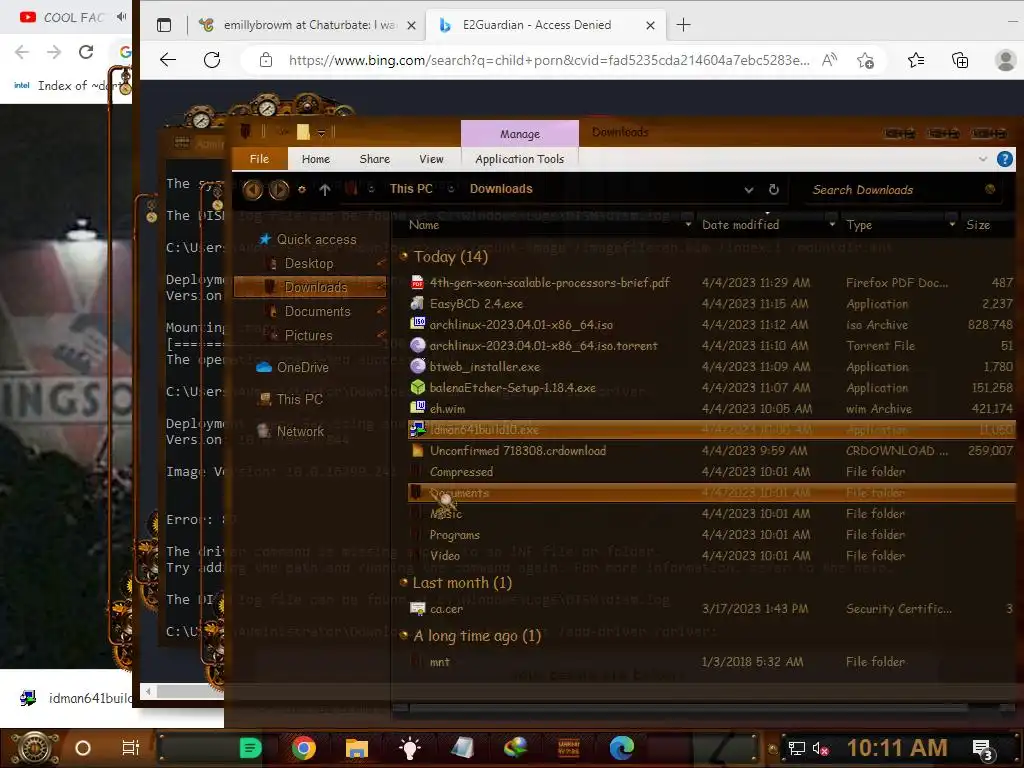Go back in the Edge browser window
Image resolution: width=1024 pixels, height=768 pixels.
[168, 60]
